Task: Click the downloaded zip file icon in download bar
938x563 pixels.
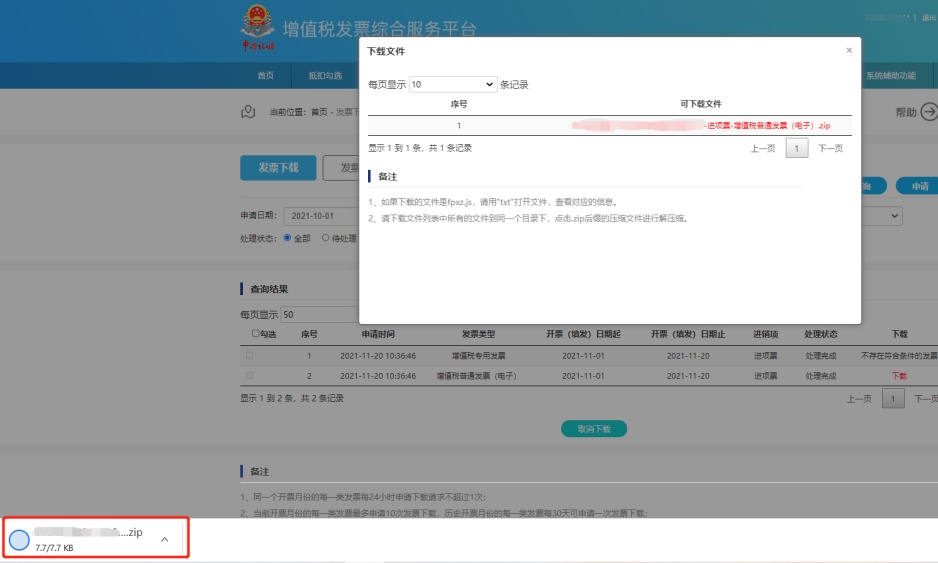Action: coord(19,540)
